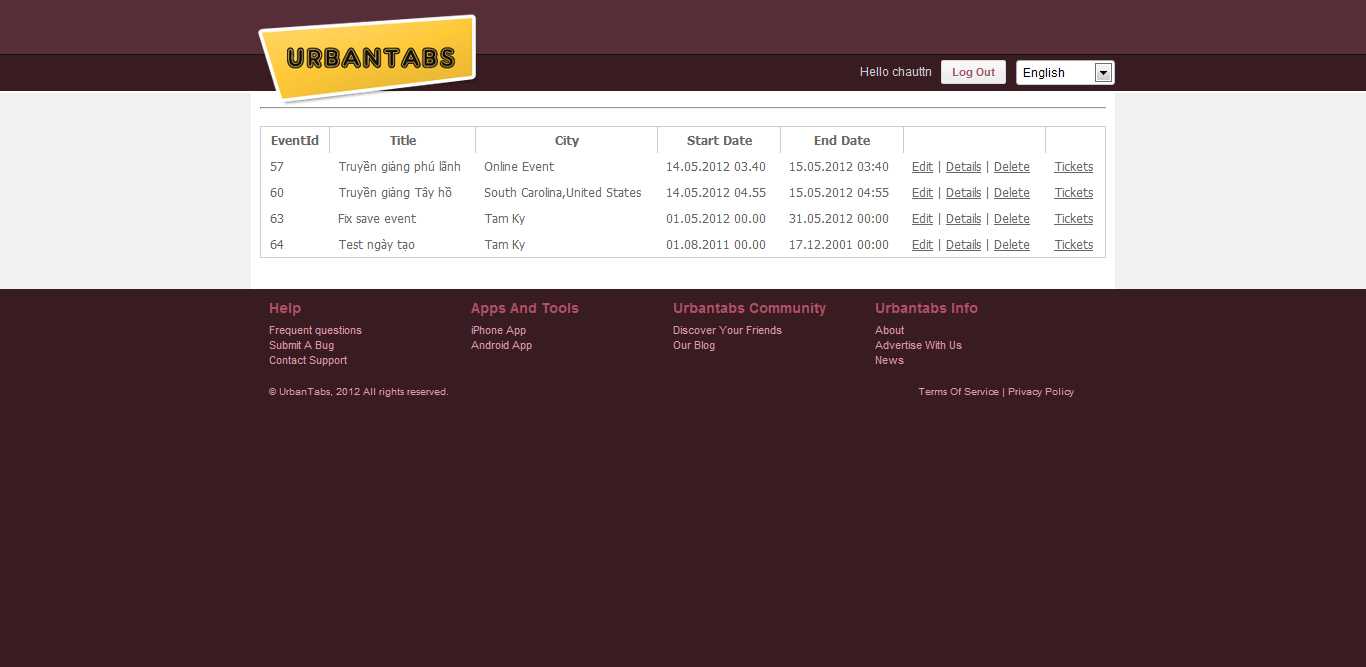Click the Help footer heading

(x=285, y=308)
